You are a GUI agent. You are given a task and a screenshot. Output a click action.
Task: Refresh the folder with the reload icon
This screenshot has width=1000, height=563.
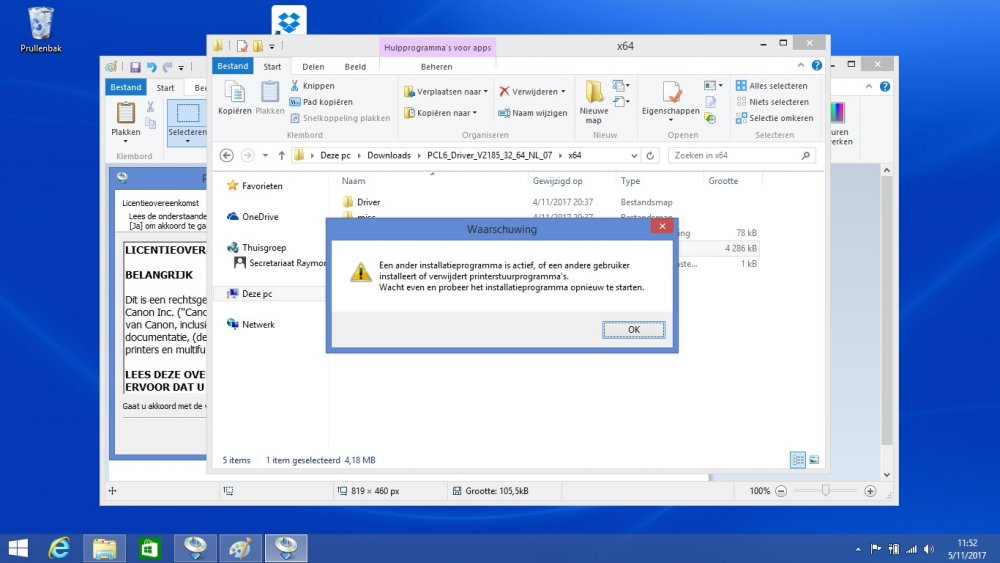tap(651, 156)
